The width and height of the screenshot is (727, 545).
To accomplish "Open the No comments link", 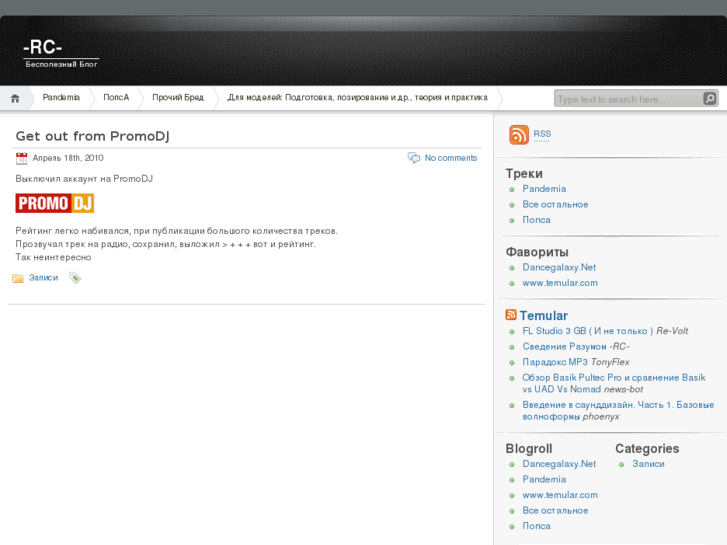I will click(451, 158).
